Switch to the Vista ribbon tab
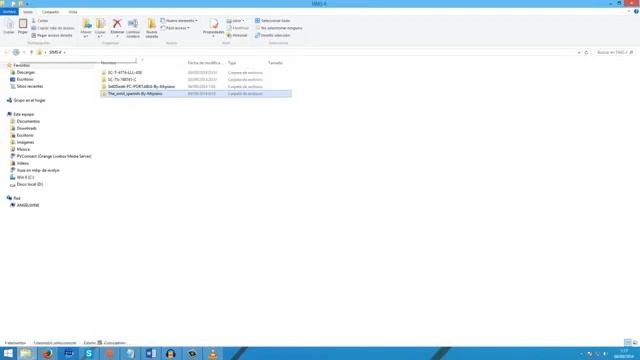 [x=73, y=12]
